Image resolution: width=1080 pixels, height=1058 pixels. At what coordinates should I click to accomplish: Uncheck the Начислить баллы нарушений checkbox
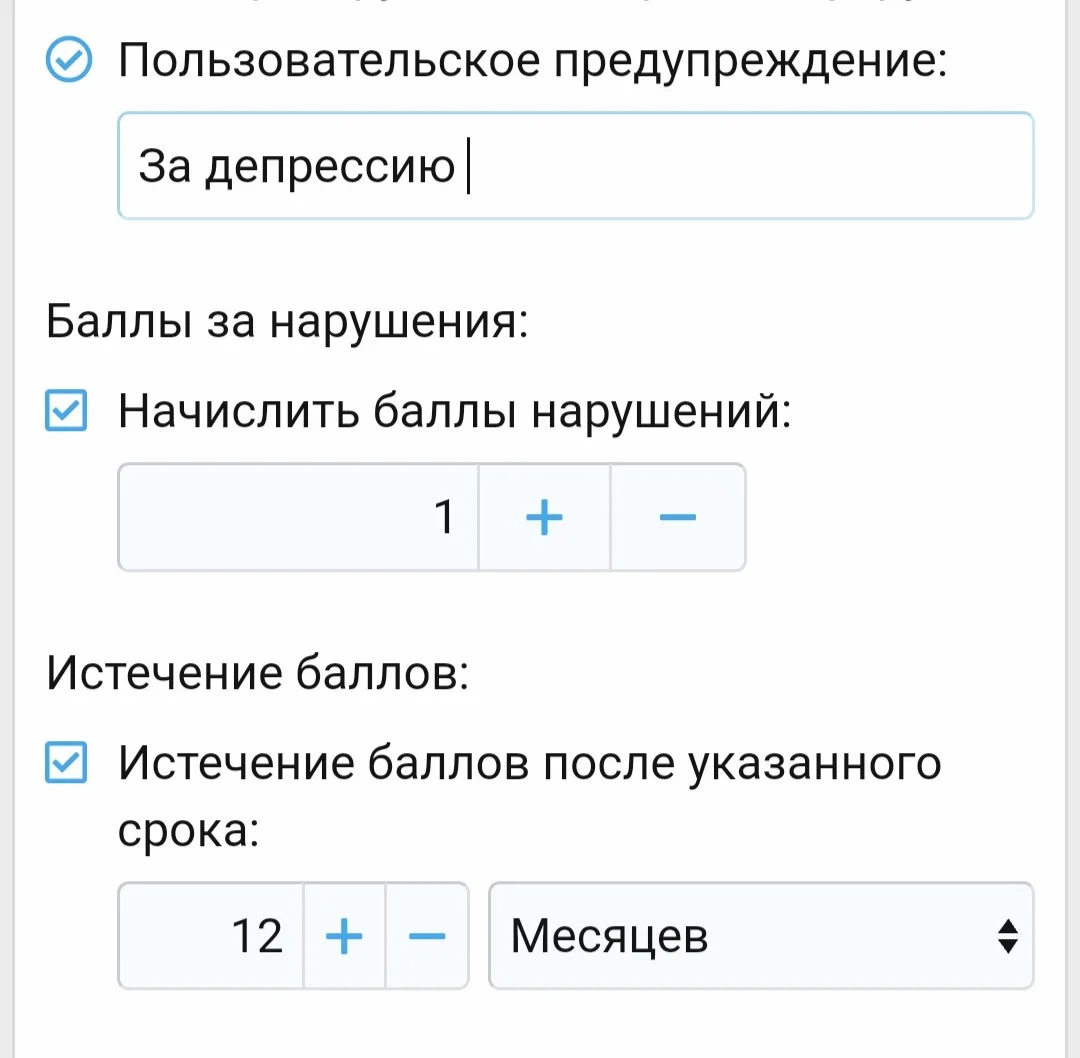(67, 412)
